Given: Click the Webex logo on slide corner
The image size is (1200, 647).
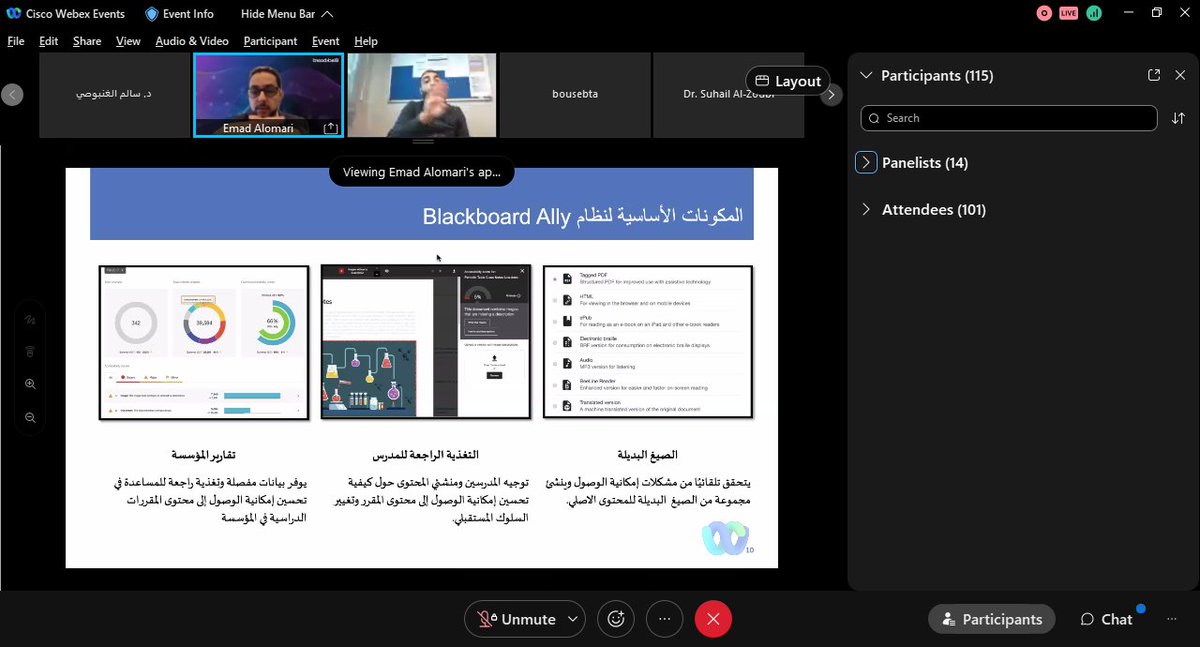Looking at the screenshot, I should 724,538.
